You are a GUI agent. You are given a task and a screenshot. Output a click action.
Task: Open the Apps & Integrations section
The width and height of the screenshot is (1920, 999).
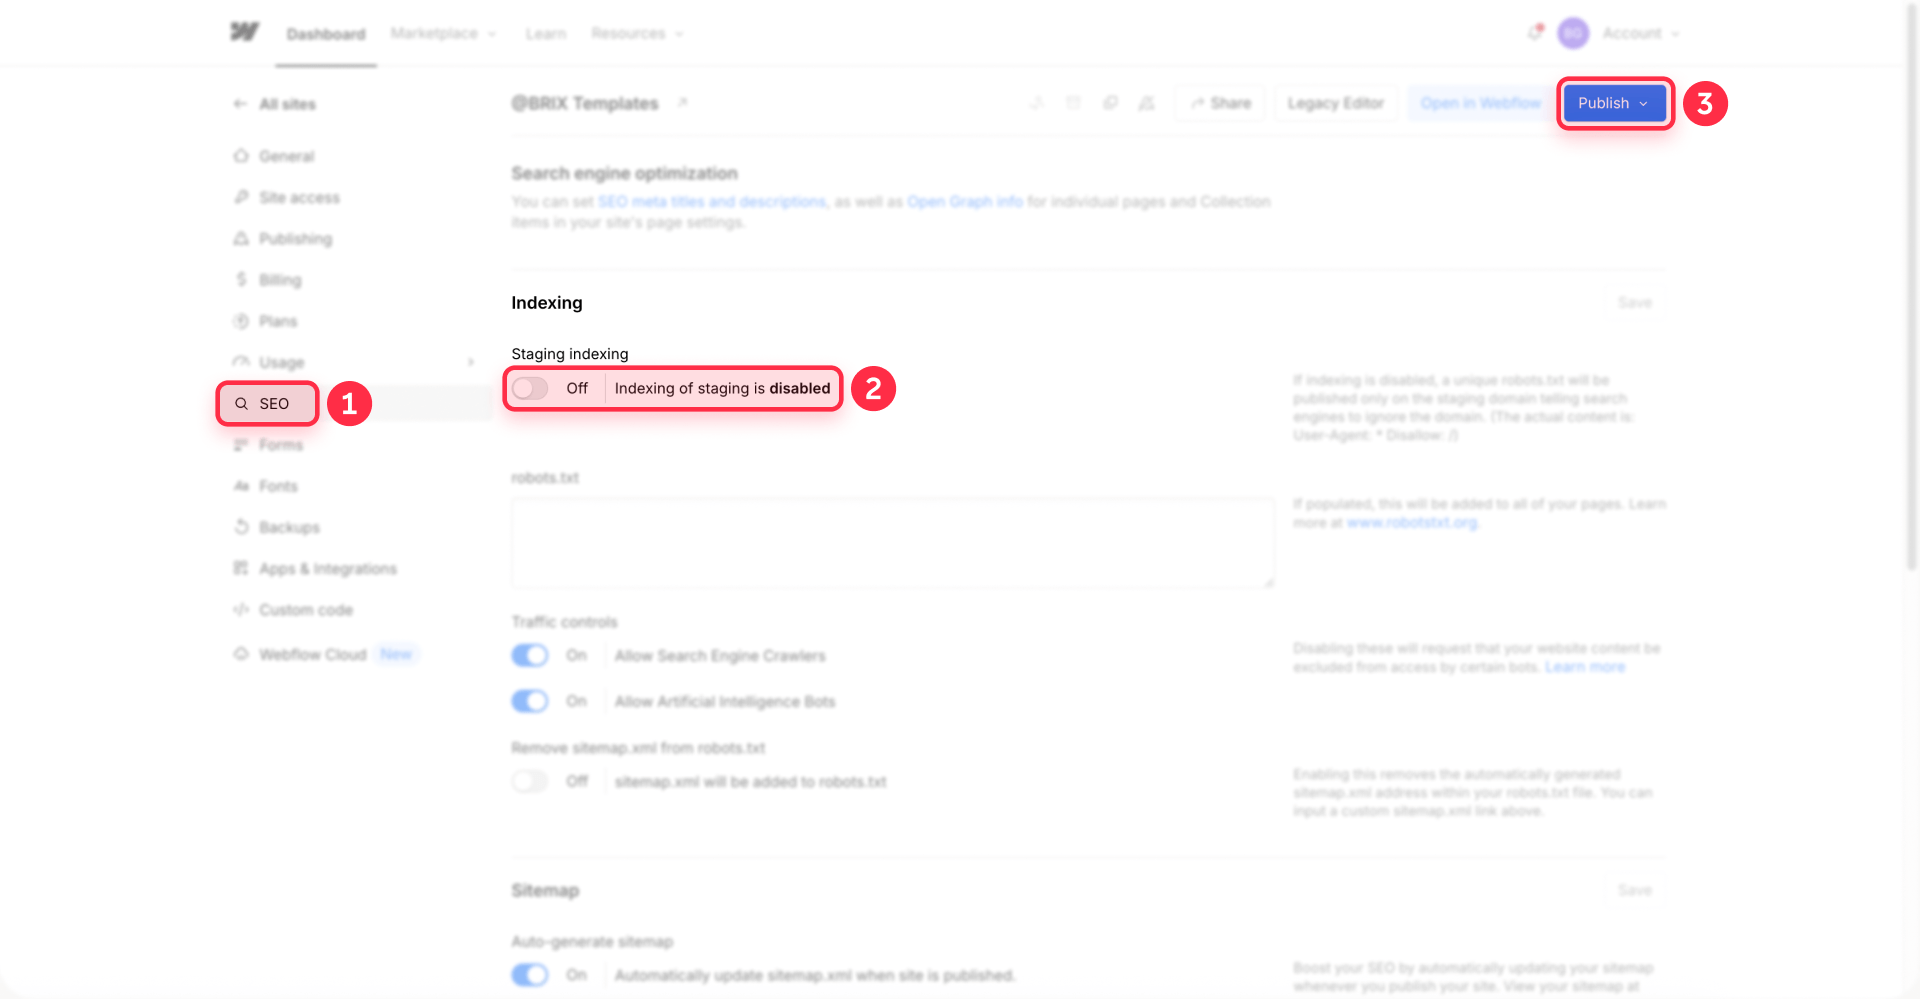[x=327, y=568]
